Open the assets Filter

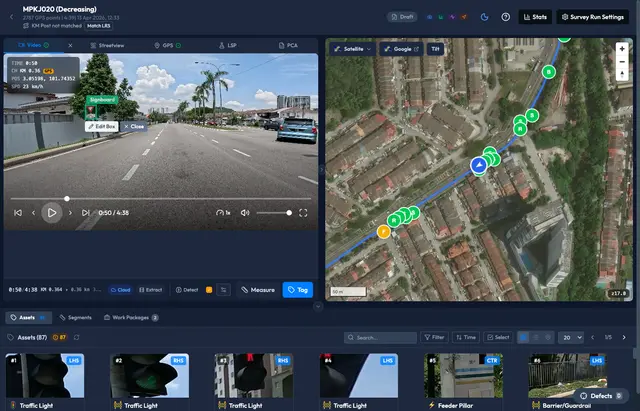click(x=434, y=338)
